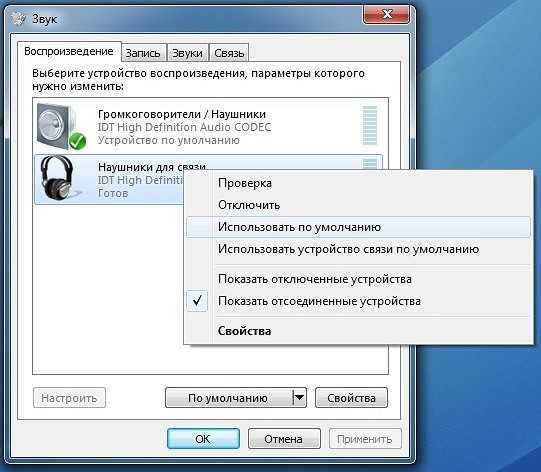The height and width of the screenshot is (472, 541).
Task: Click the Готов status text
Action: coord(113,193)
